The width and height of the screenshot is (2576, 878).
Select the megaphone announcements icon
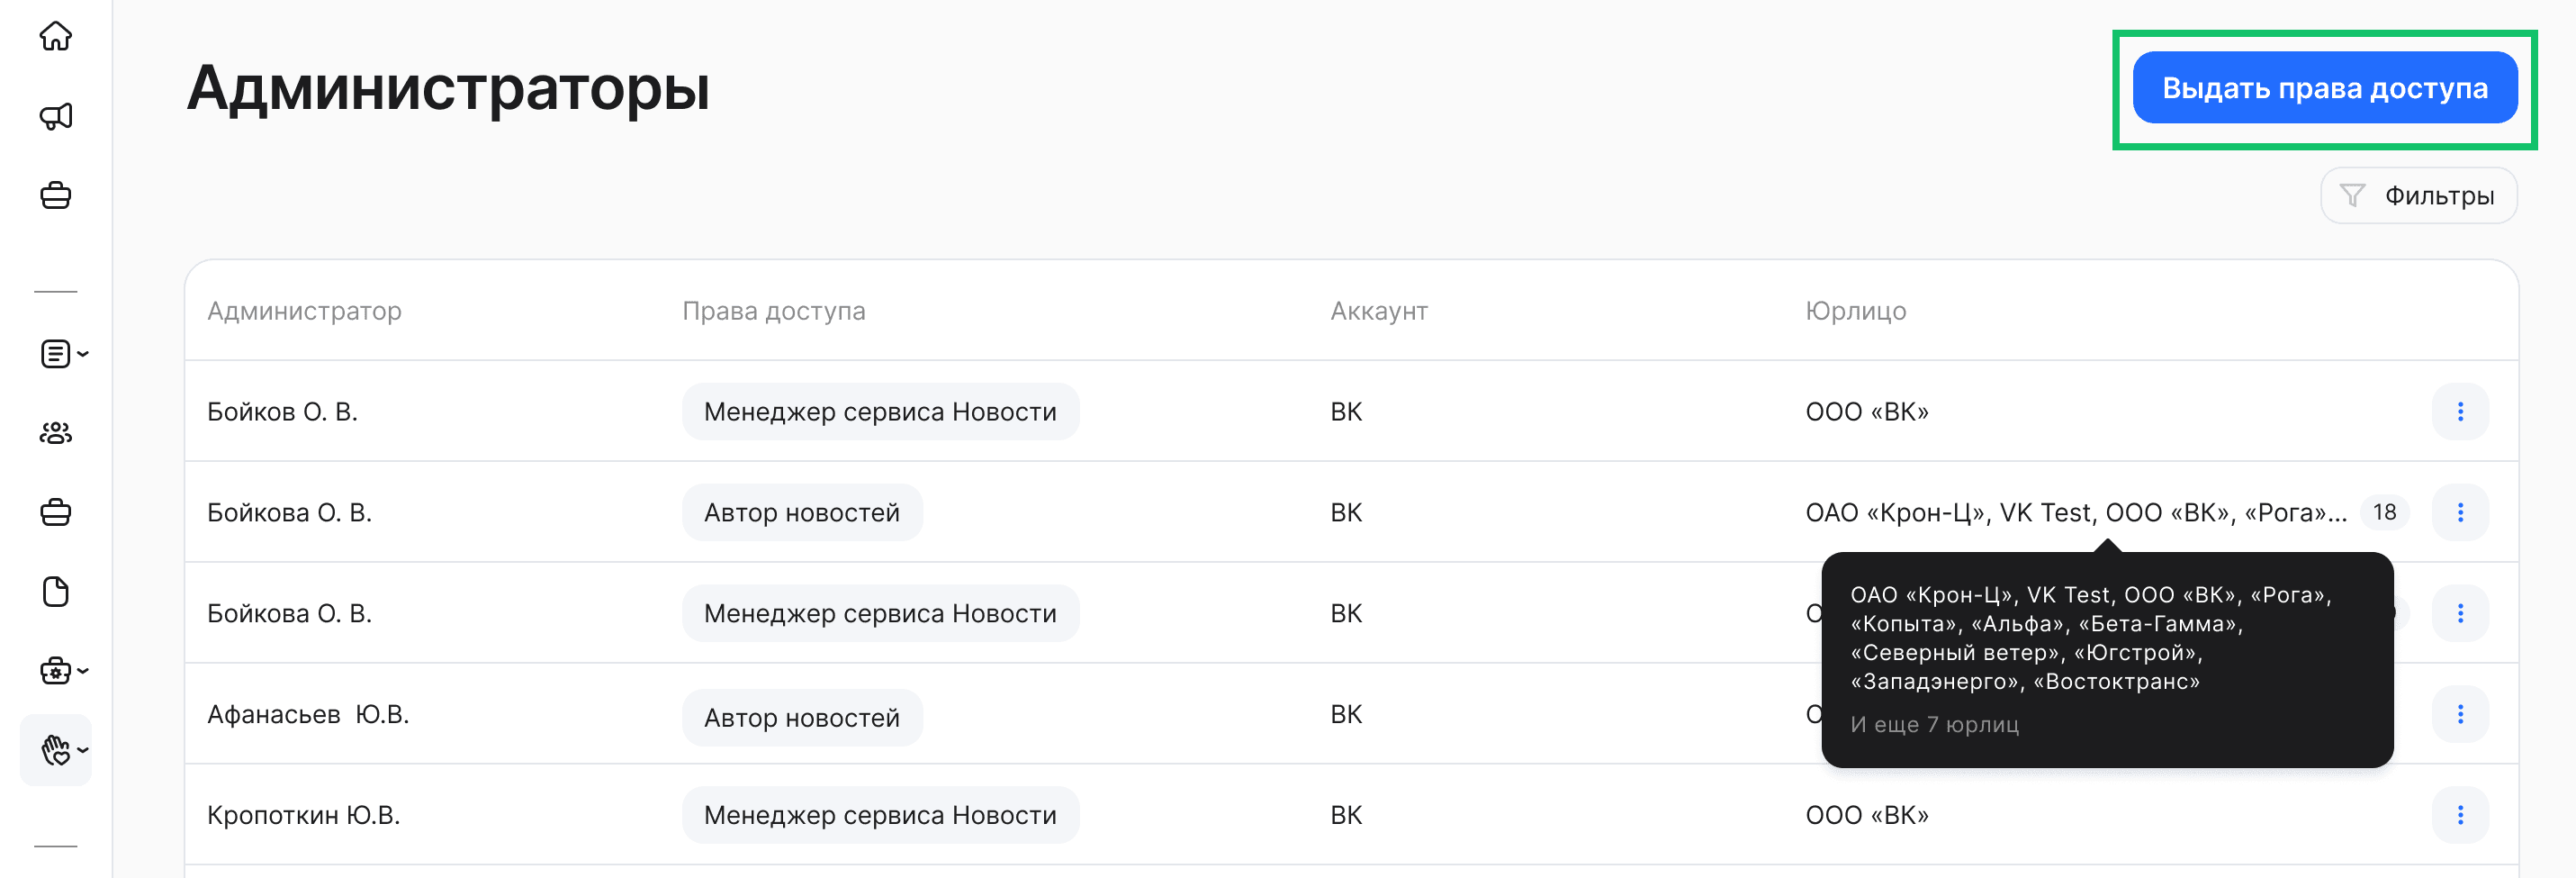click(x=57, y=115)
